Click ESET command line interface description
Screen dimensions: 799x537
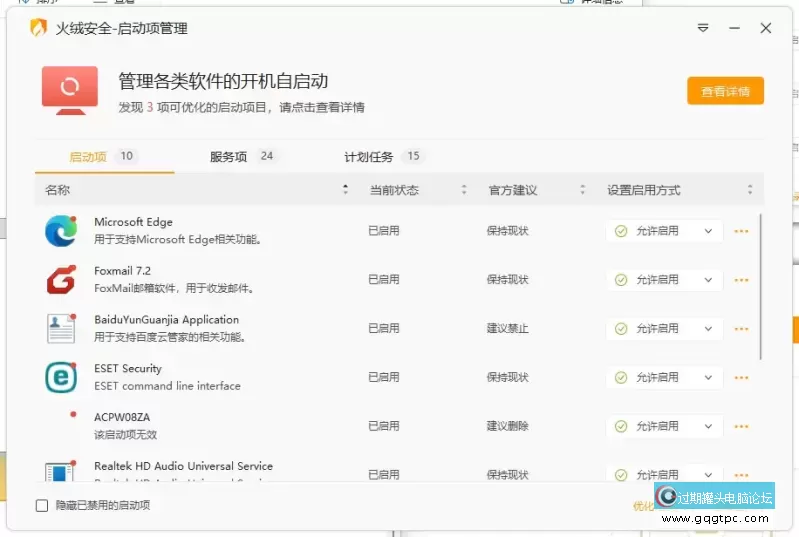pos(167,386)
